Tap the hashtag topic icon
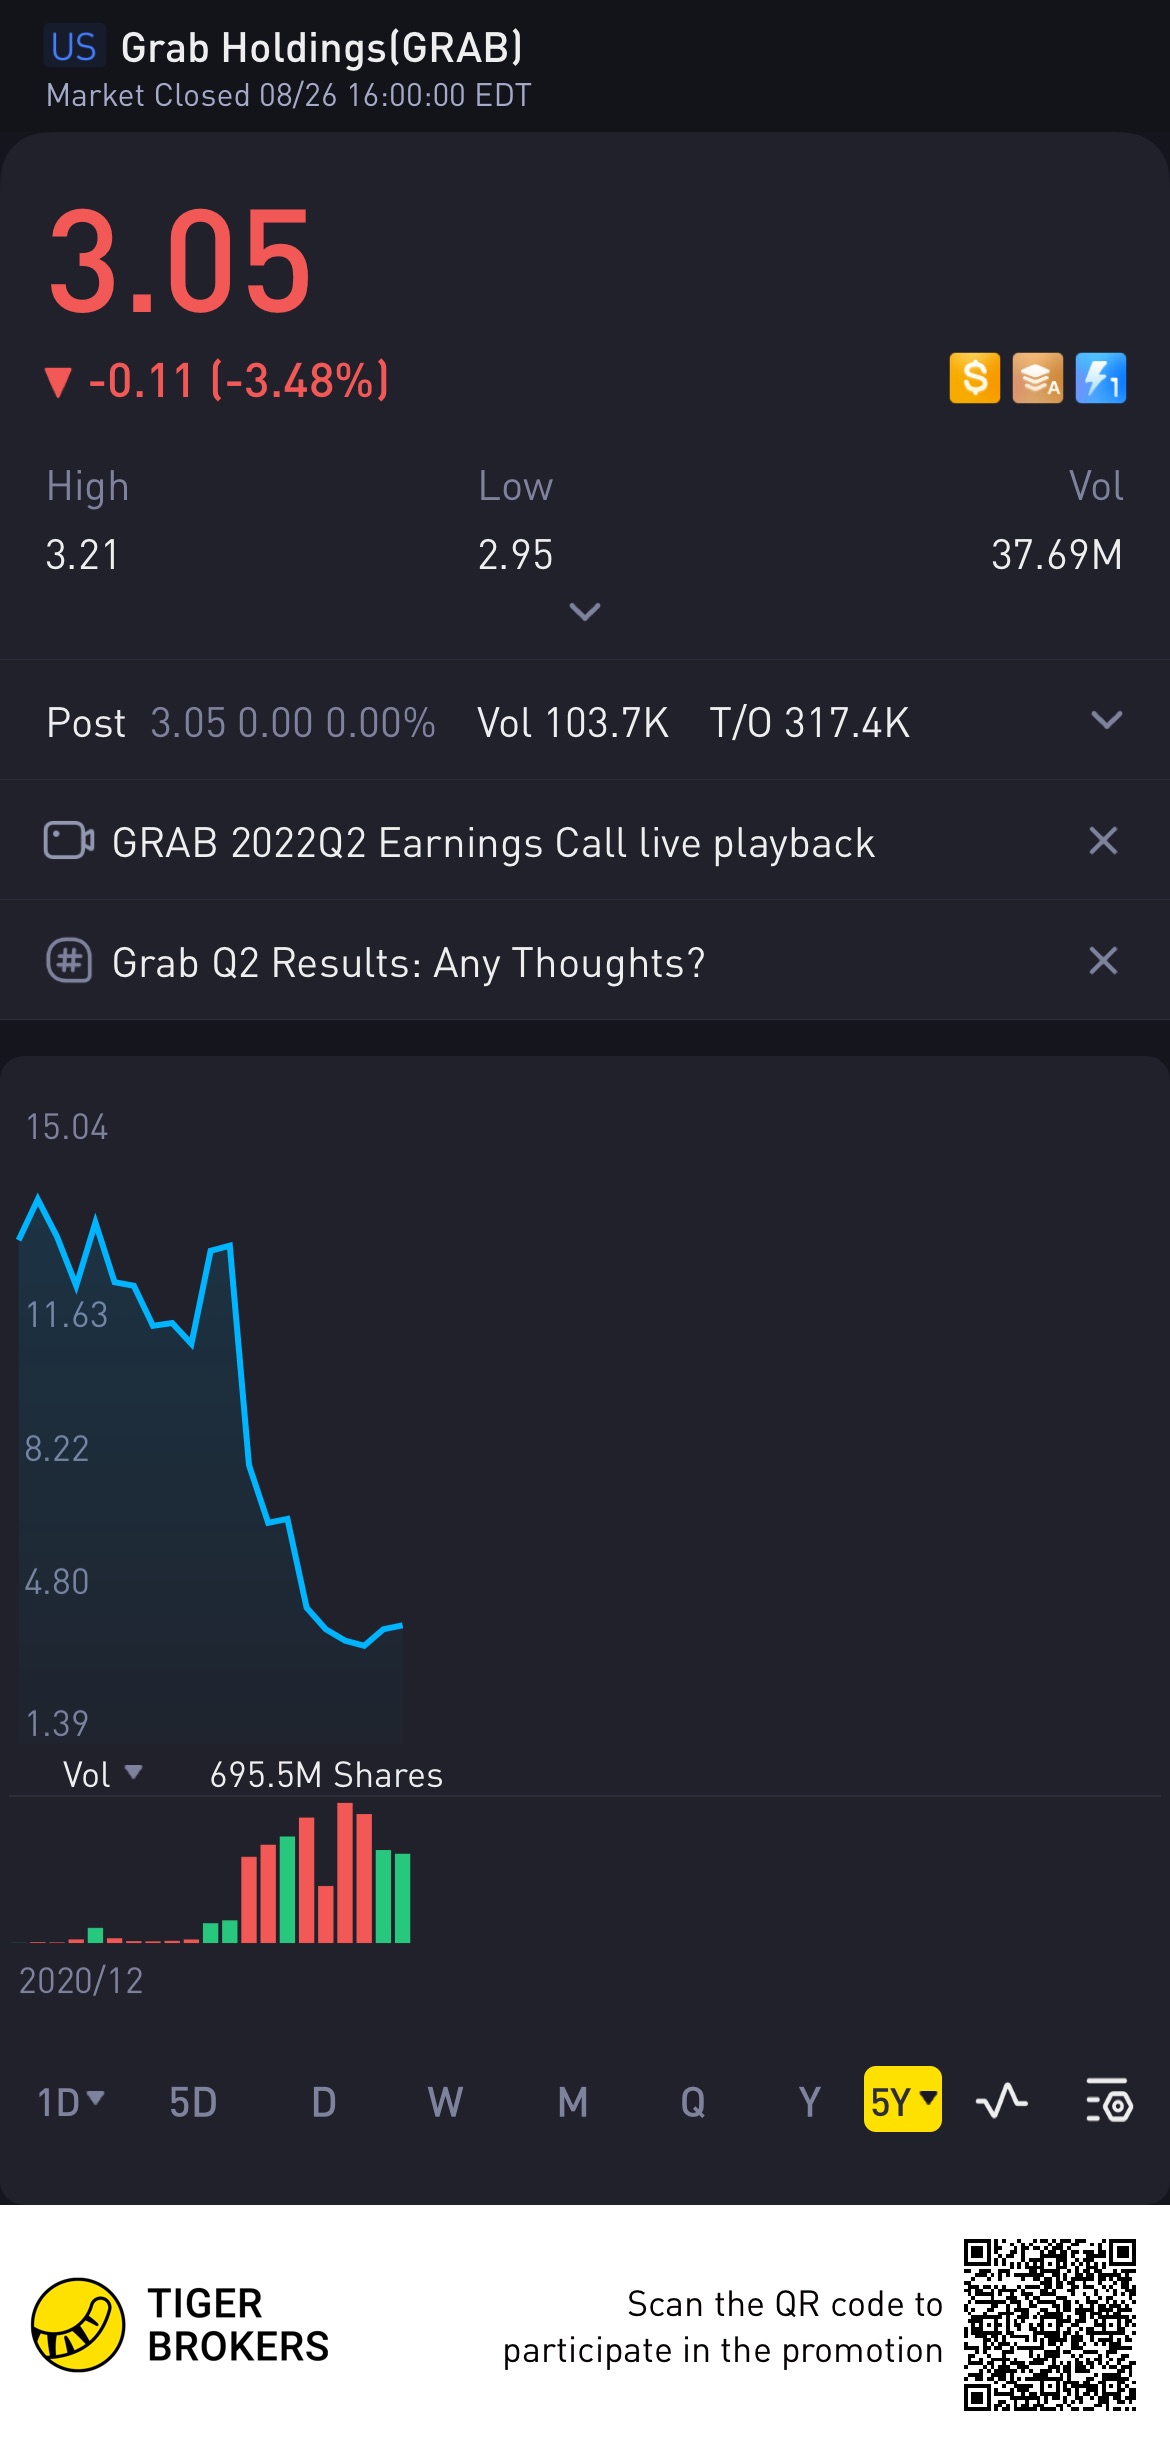This screenshot has height=2445, width=1170. 69,961
